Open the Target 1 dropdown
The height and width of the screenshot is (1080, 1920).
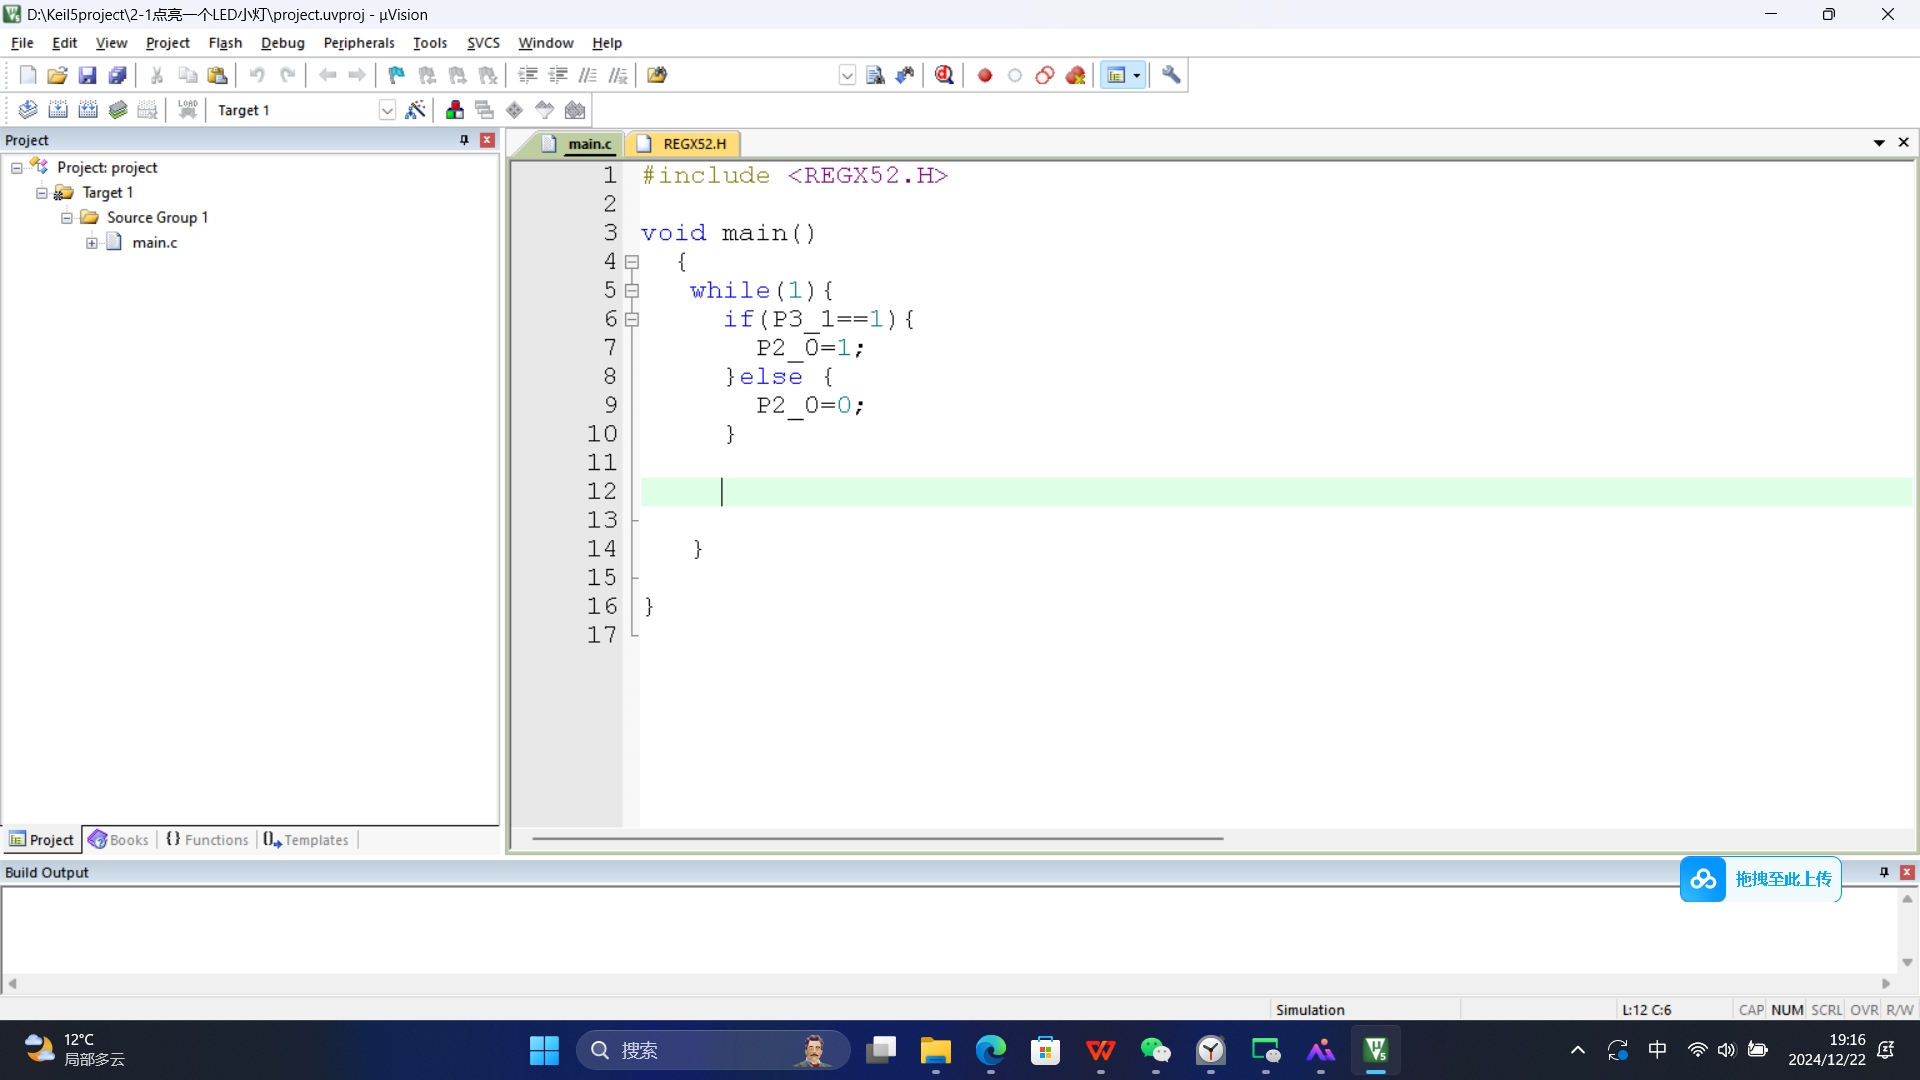387,110
